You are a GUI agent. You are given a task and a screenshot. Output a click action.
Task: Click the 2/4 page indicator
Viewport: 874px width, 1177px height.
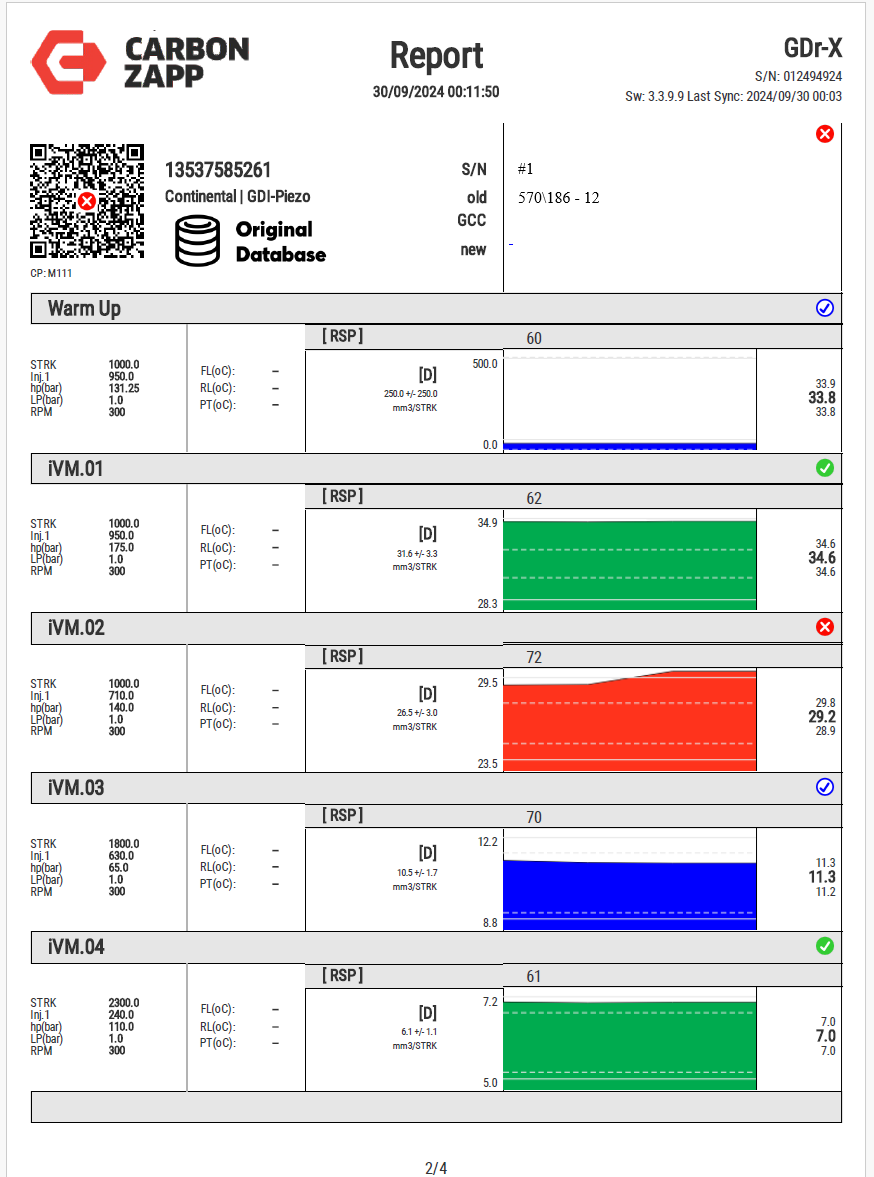point(436,1168)
